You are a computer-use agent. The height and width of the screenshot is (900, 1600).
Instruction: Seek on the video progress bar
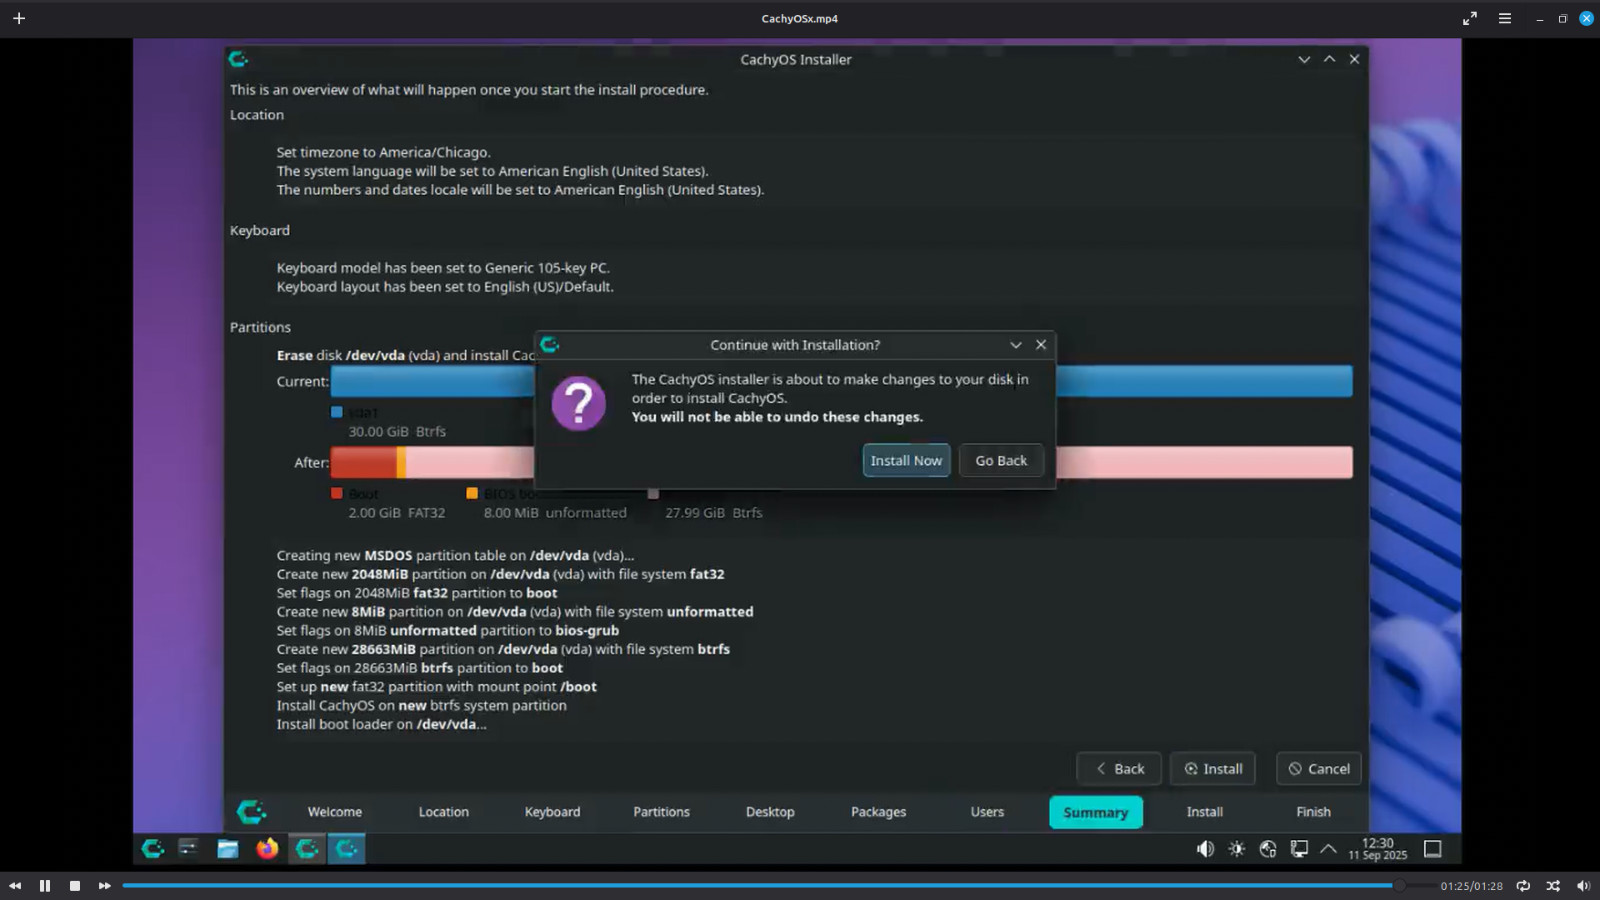point(778,886)
